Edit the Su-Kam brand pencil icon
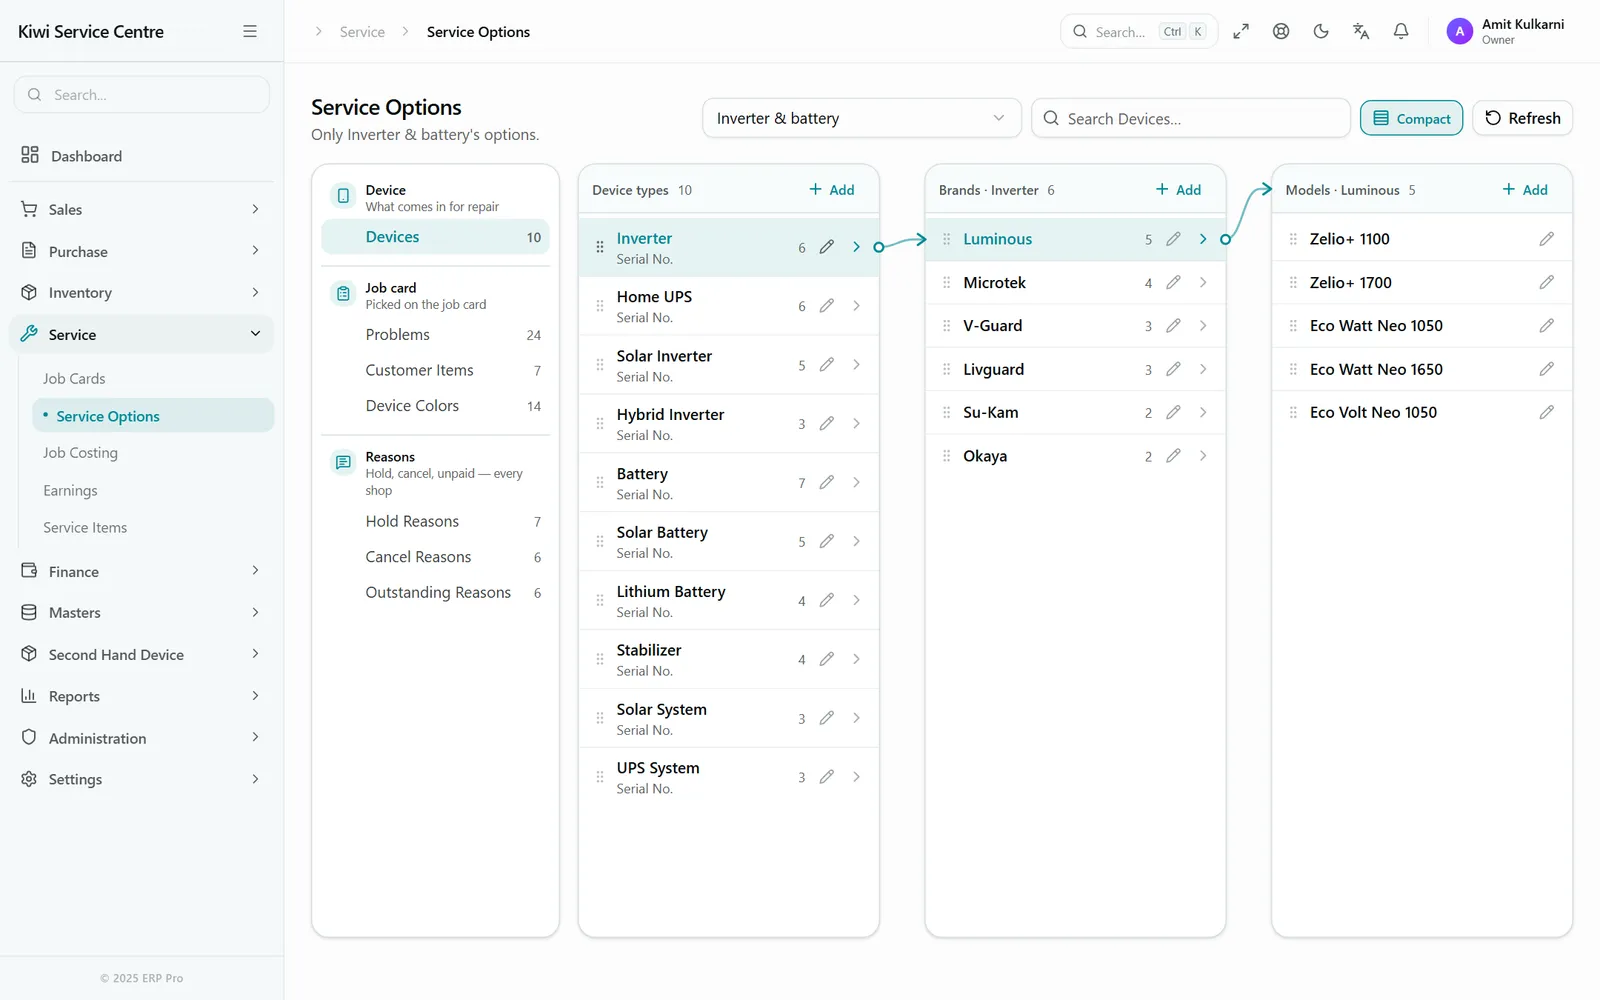Screen dimensions: 1600x1000 [1174, 412]
